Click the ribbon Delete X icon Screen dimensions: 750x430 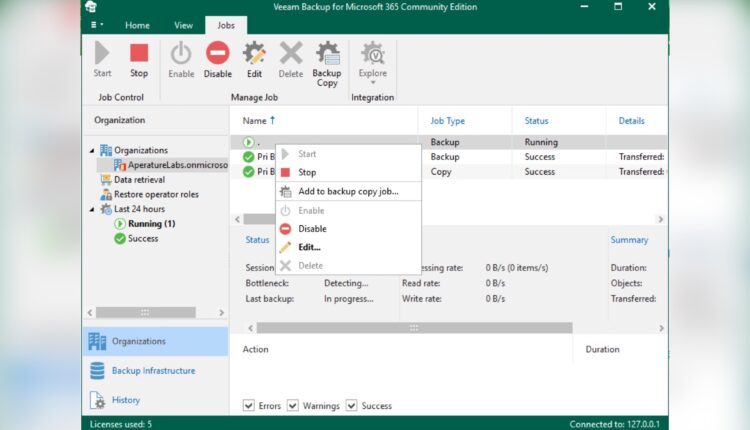(291, 53)
